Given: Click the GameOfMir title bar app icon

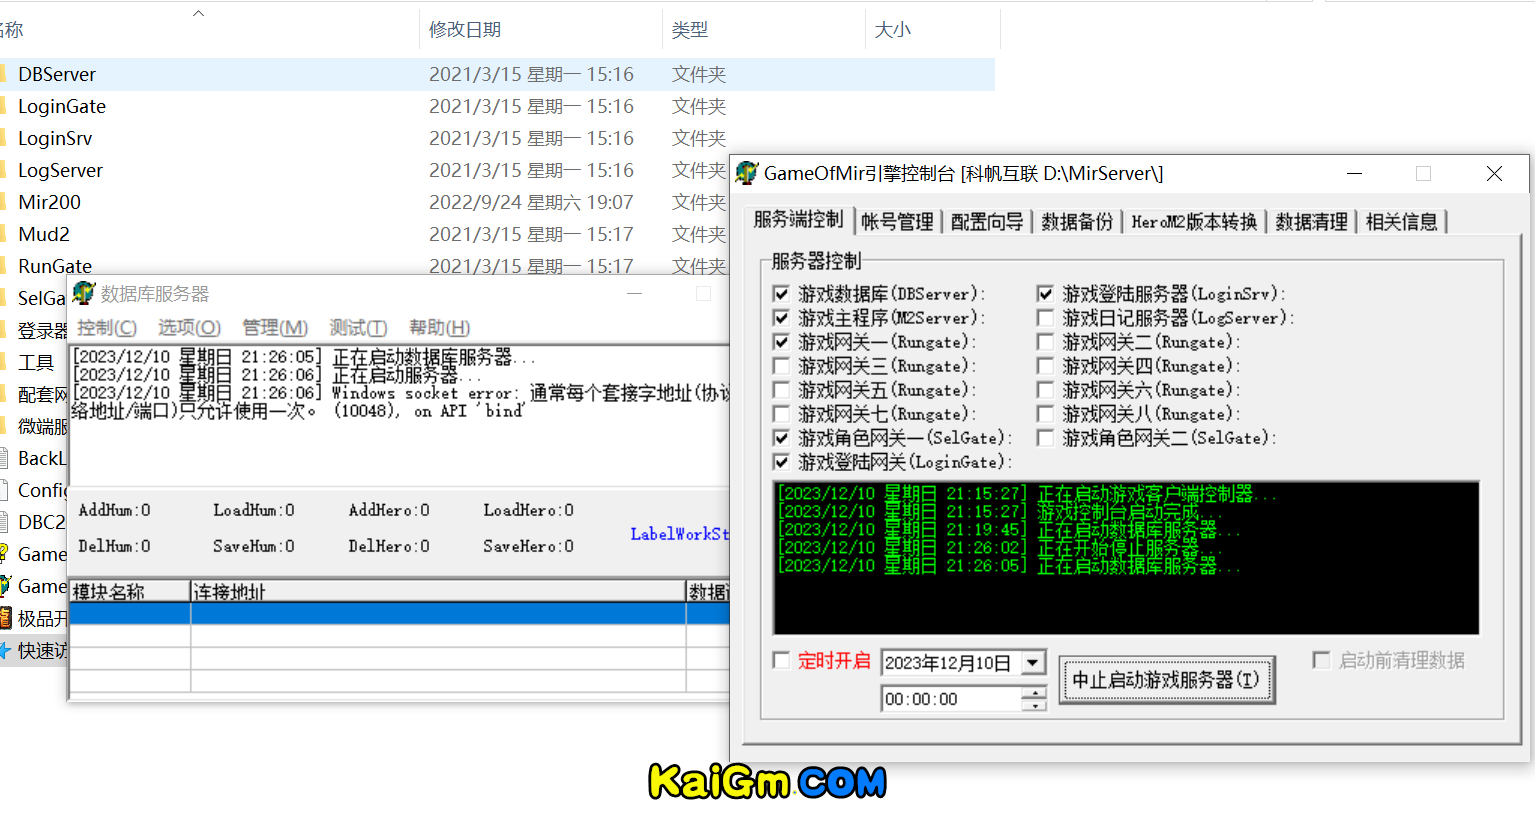Looking at the screenshot, I should (x=746, y=173).
